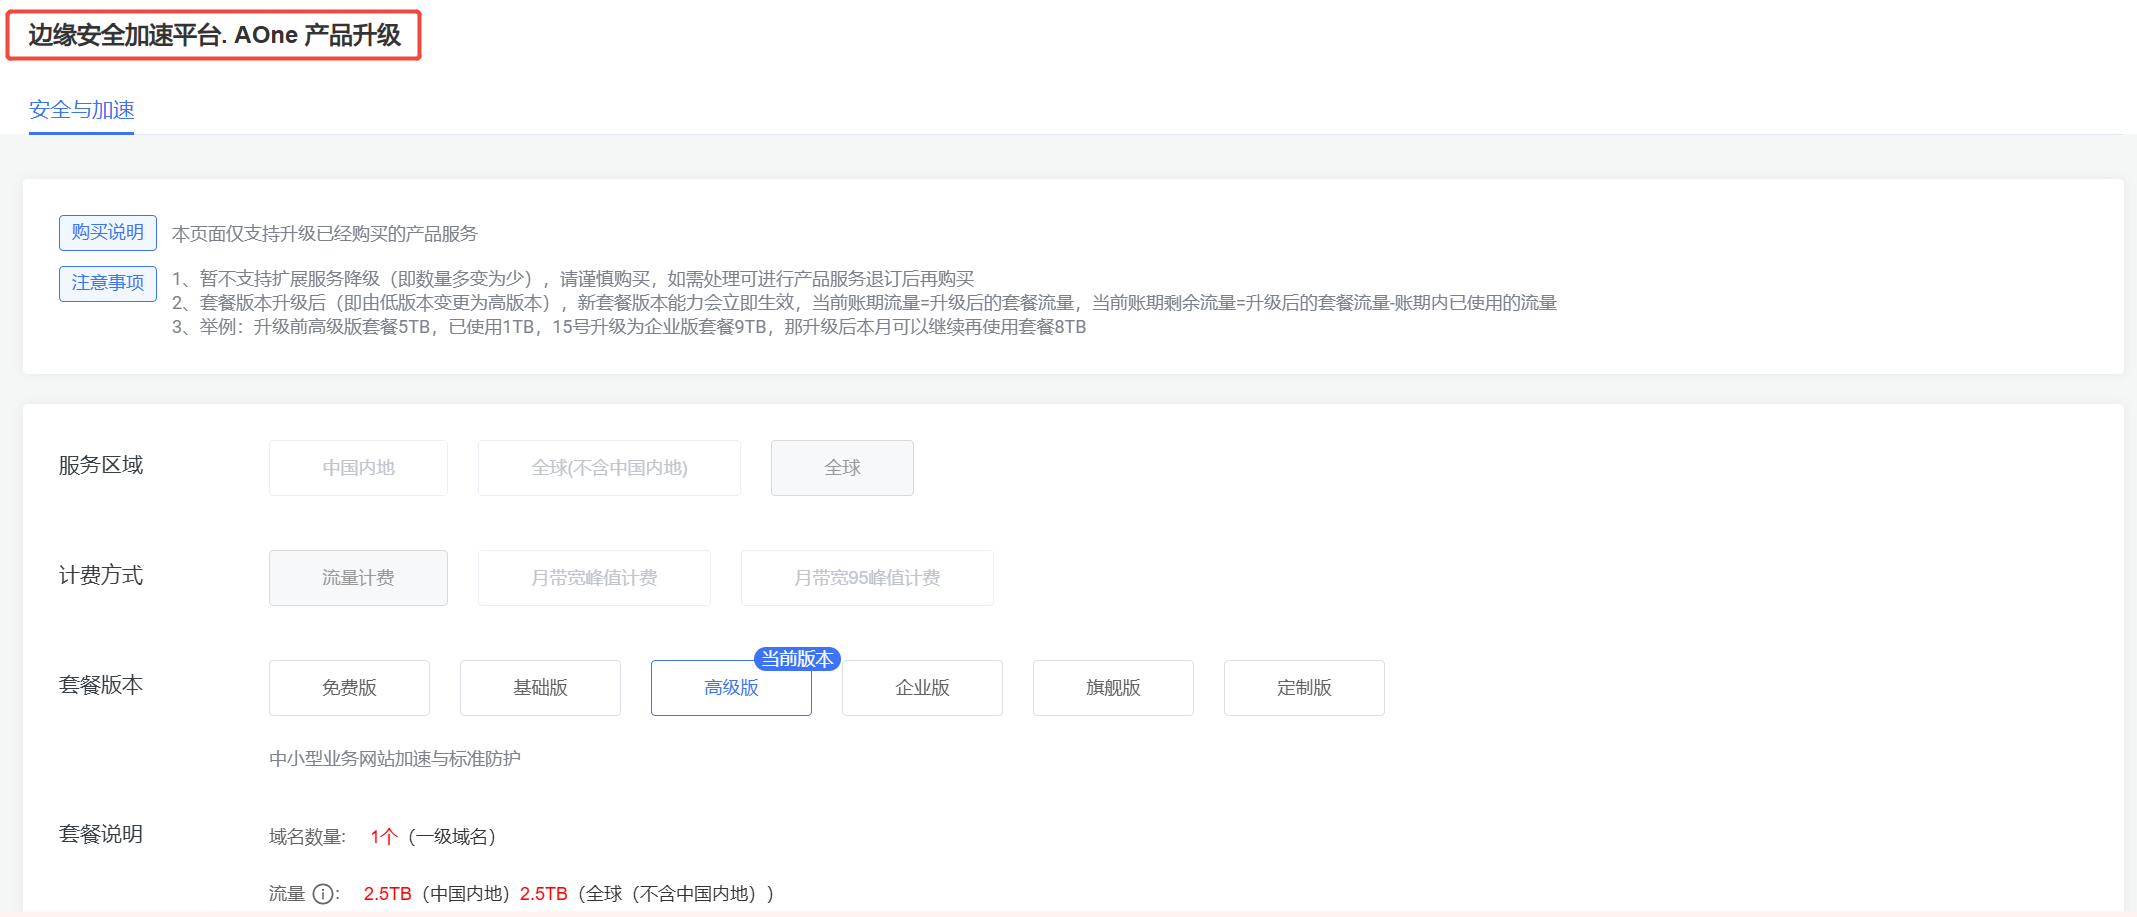Click the text 本页面仅支持升级已经购买的产品服务
This screenshot has height=917, width=2137.
point(325,234)
